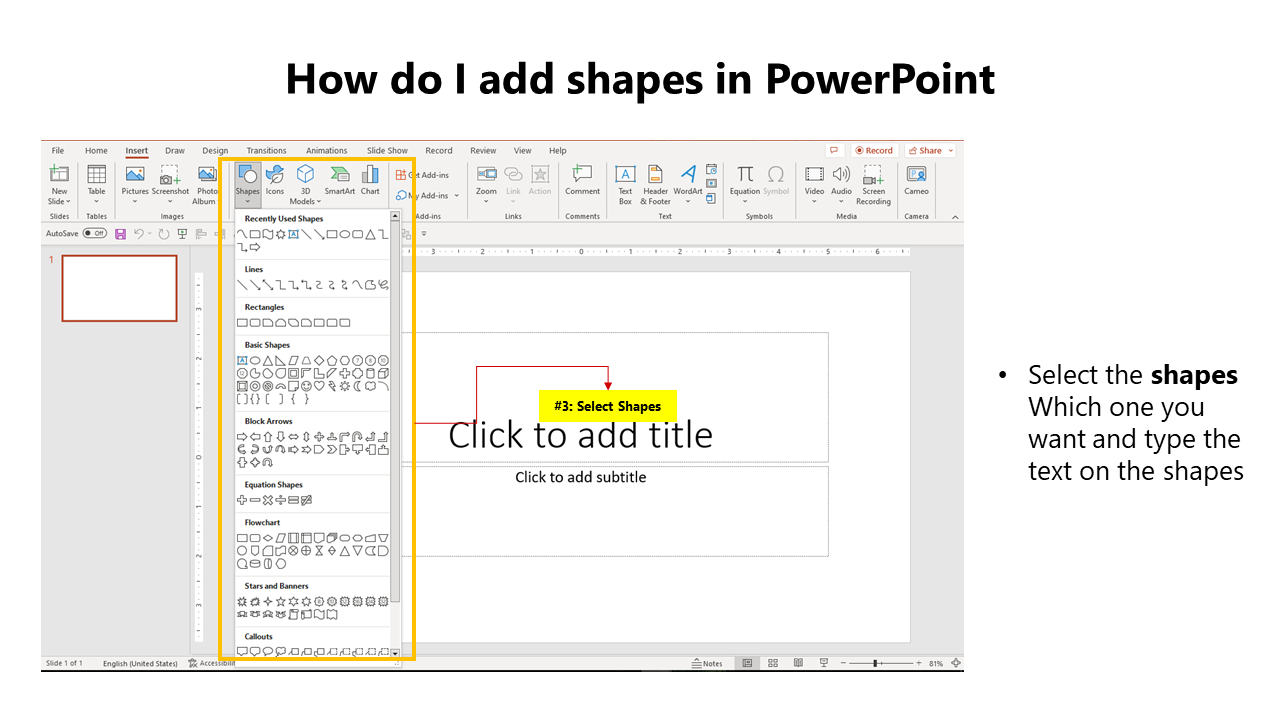
Task: Insert a Comment from the ribbon
Action: point(582,181)
